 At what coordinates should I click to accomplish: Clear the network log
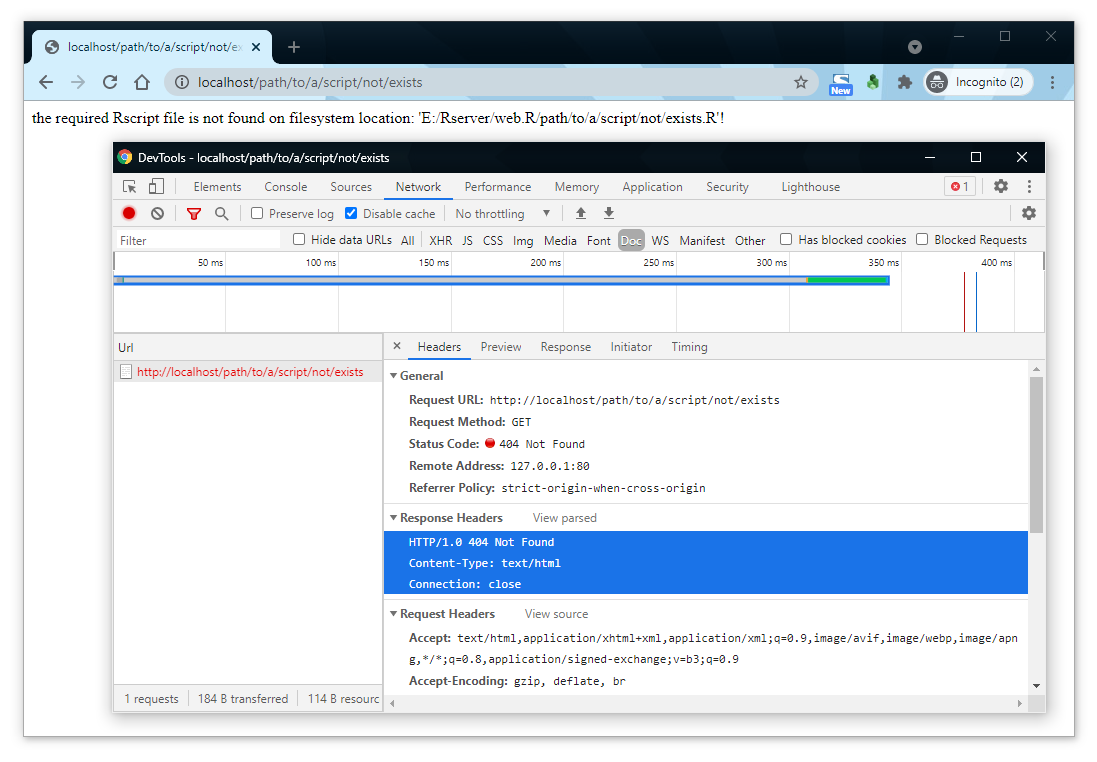[157, 213]
